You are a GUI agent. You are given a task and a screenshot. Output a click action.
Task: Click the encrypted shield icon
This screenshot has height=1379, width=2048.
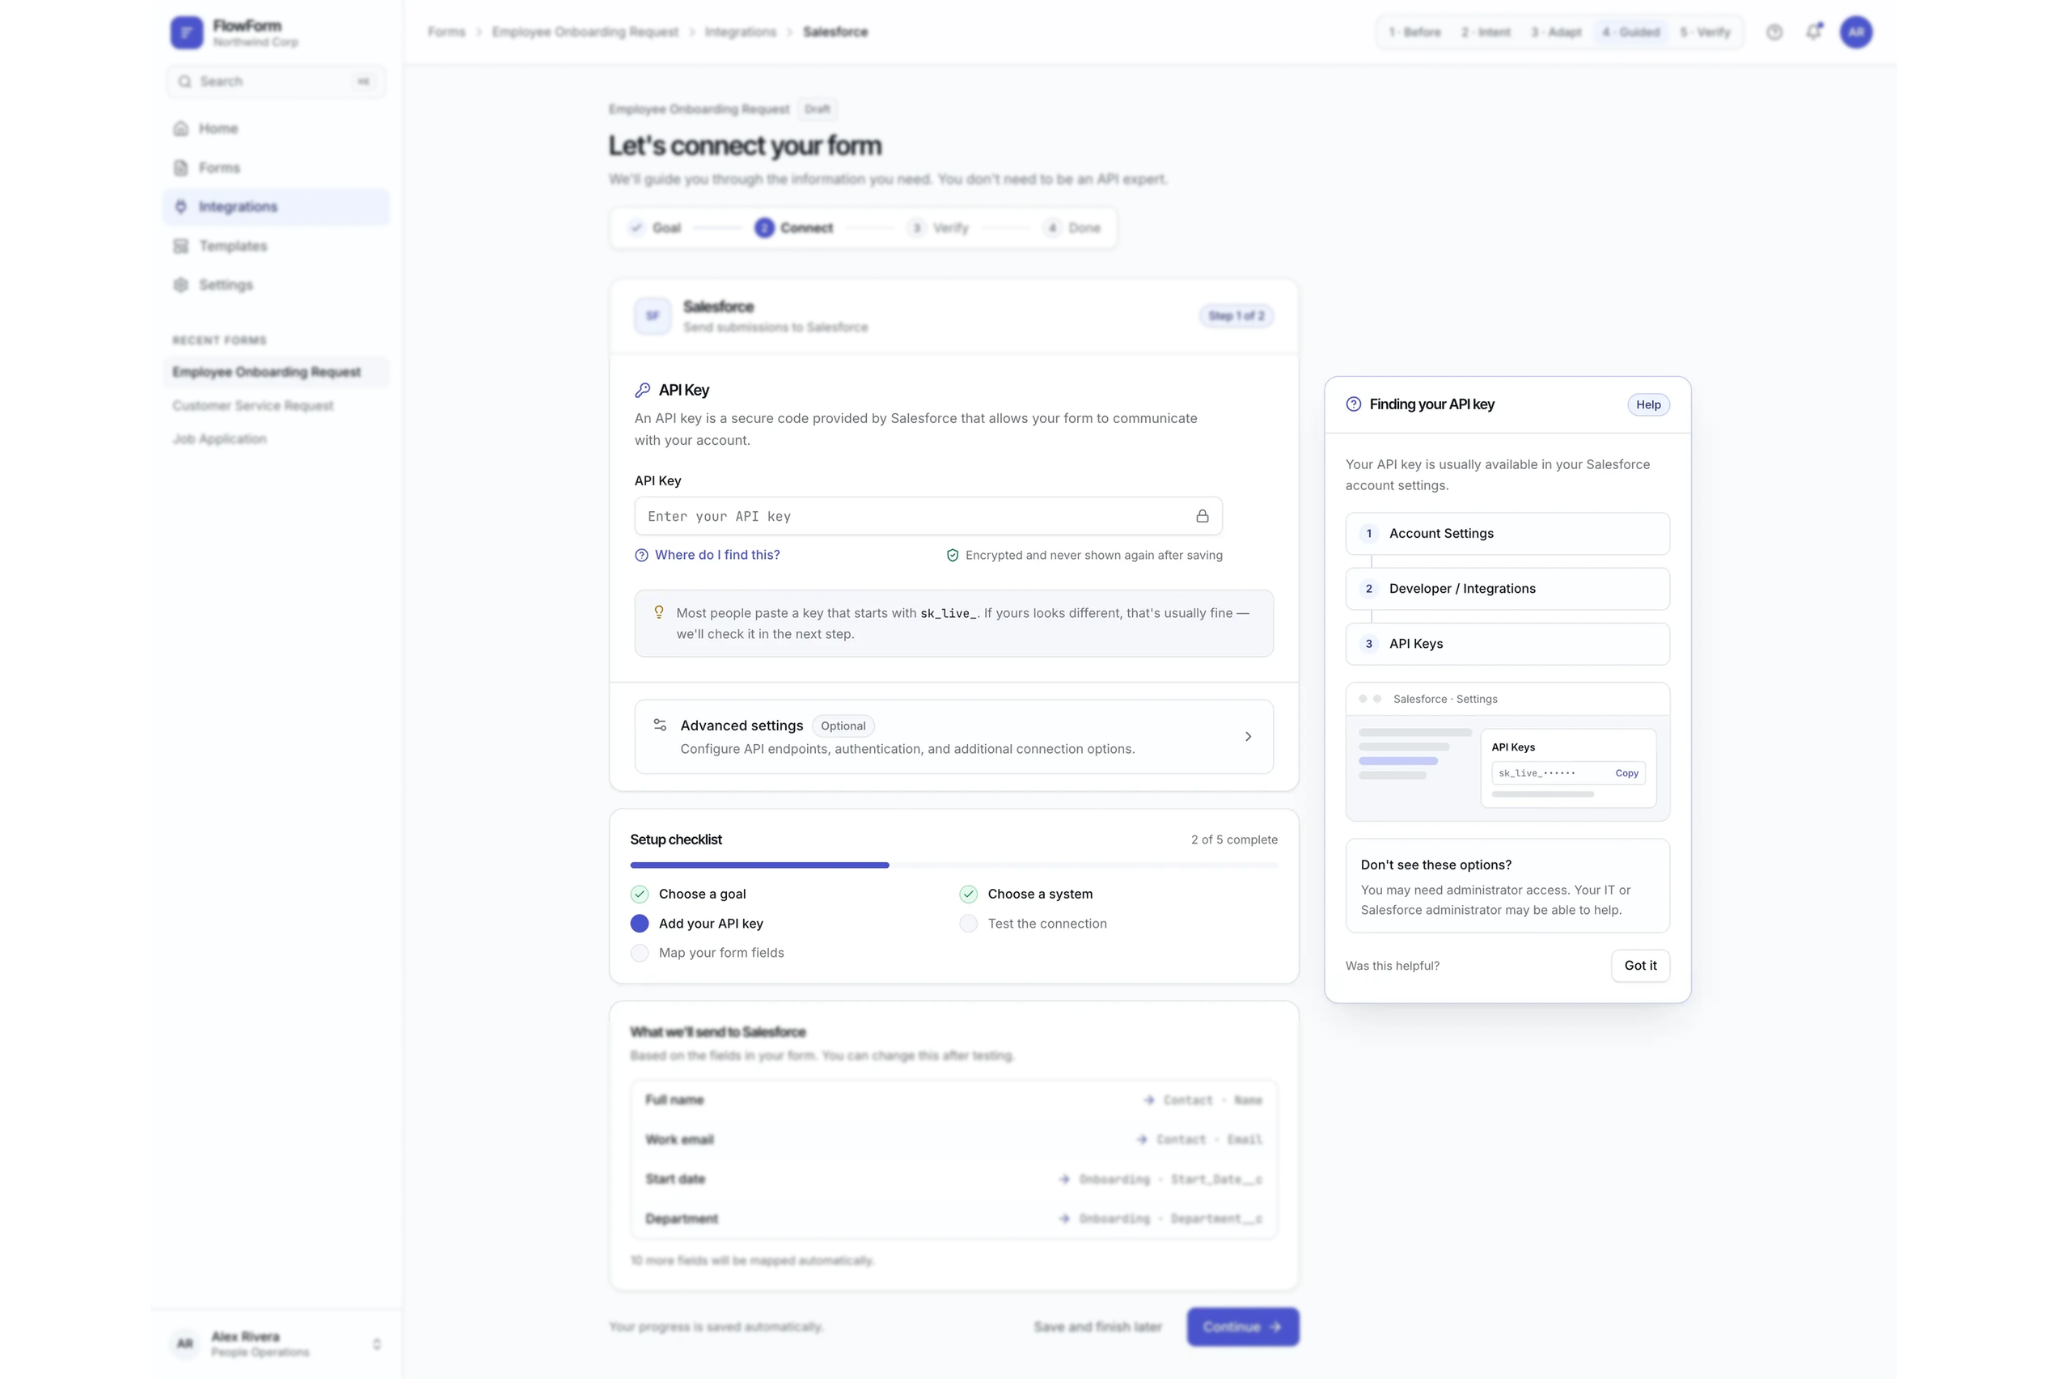point(952,555)
